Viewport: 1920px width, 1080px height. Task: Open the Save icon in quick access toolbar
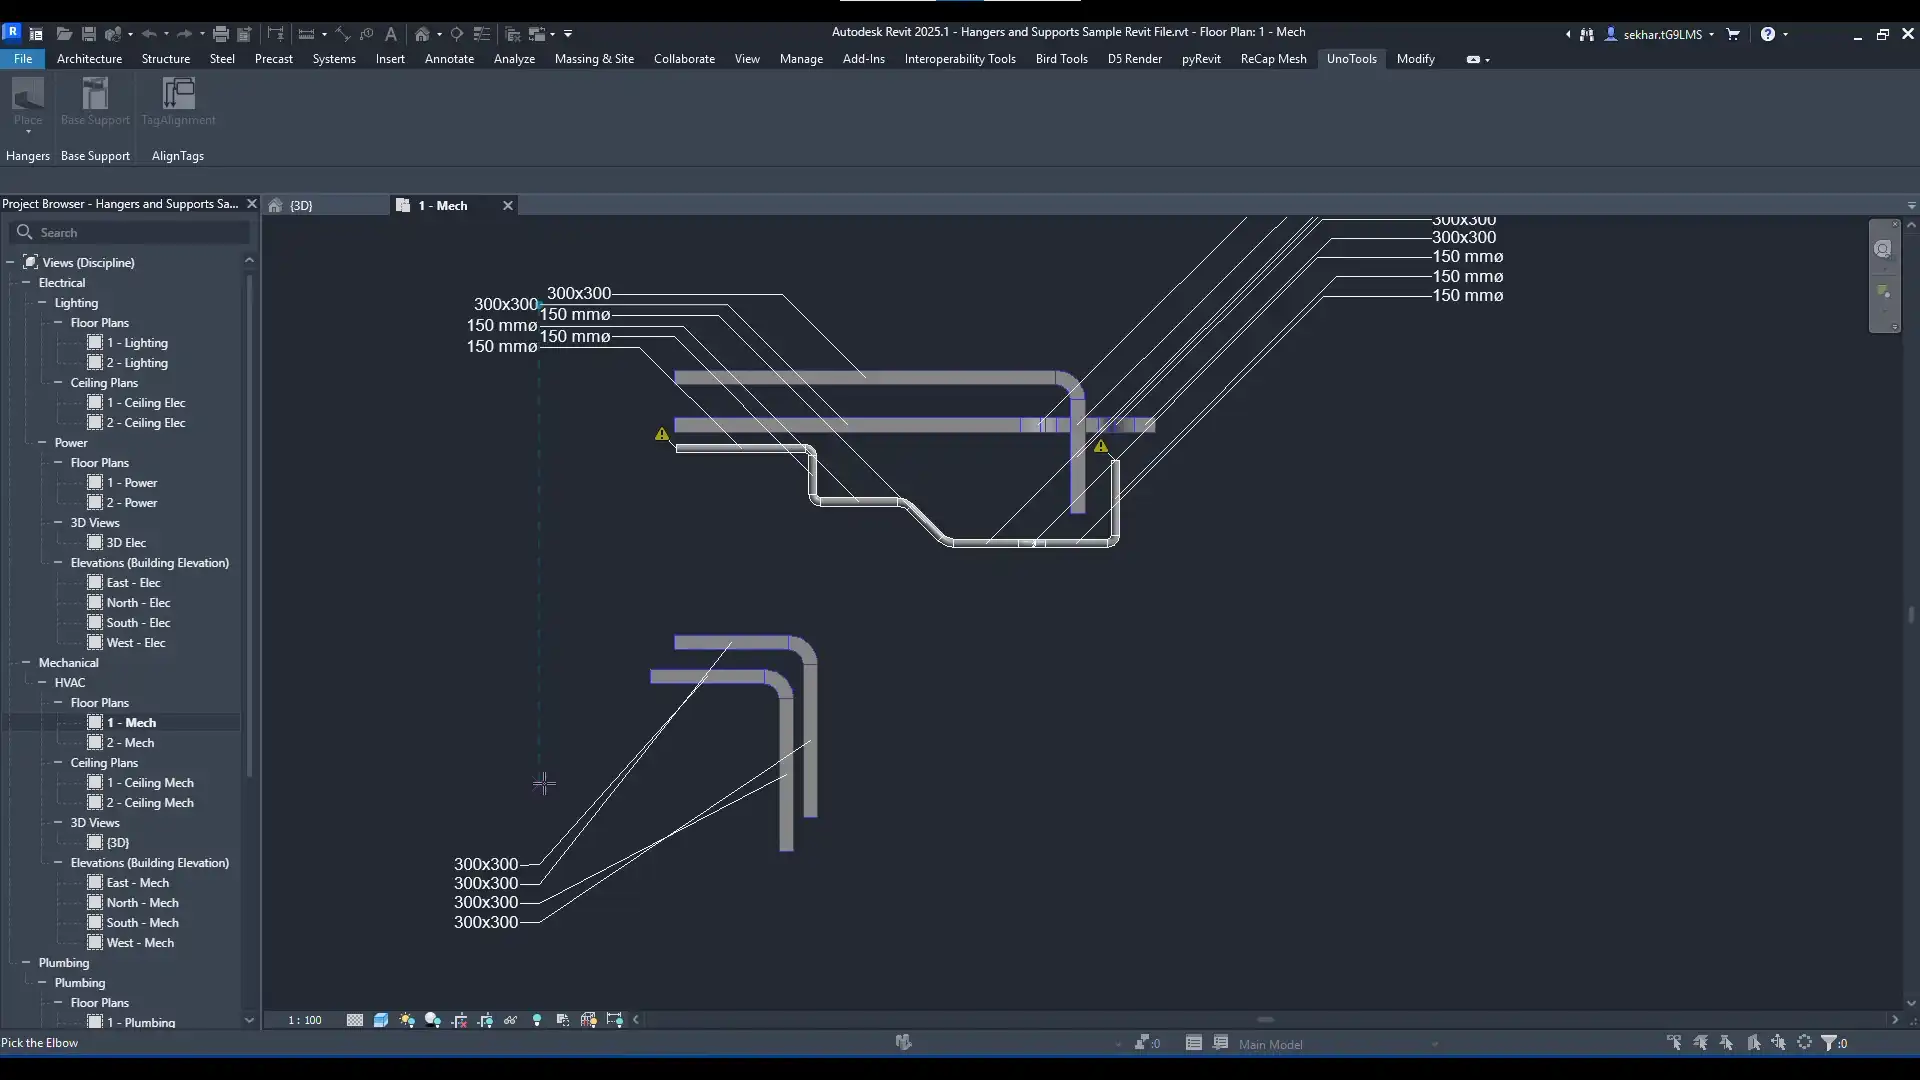(x=88, y=34)
